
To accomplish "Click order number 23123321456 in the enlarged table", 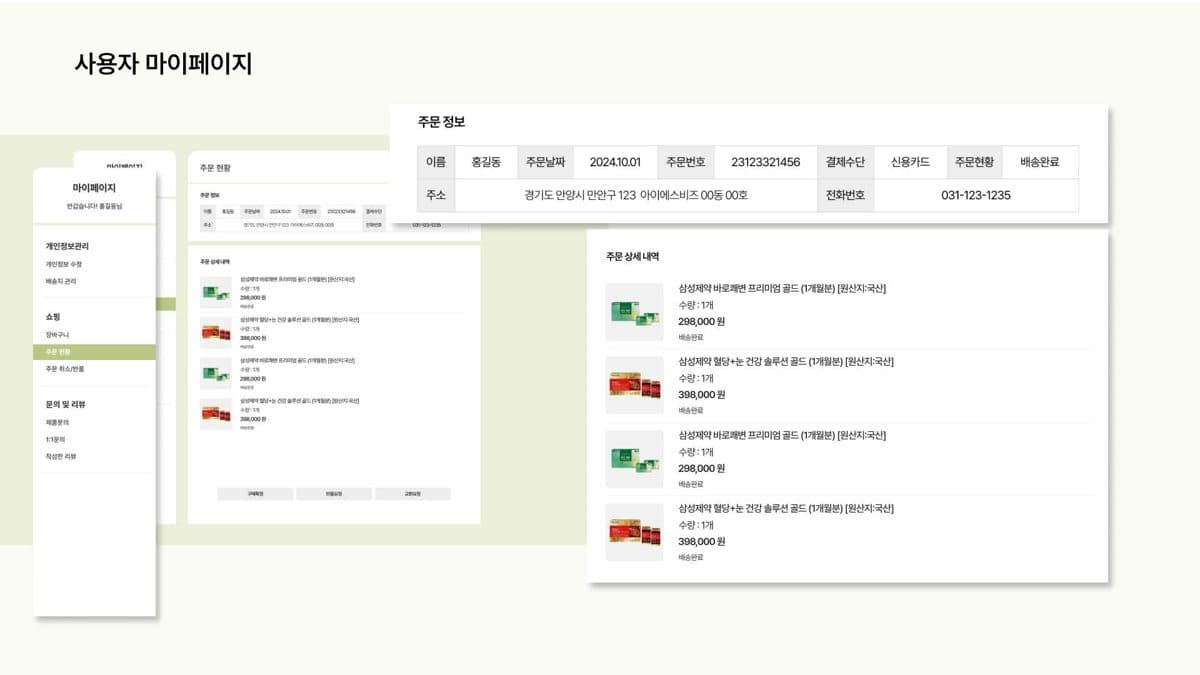I will [766, 162].
